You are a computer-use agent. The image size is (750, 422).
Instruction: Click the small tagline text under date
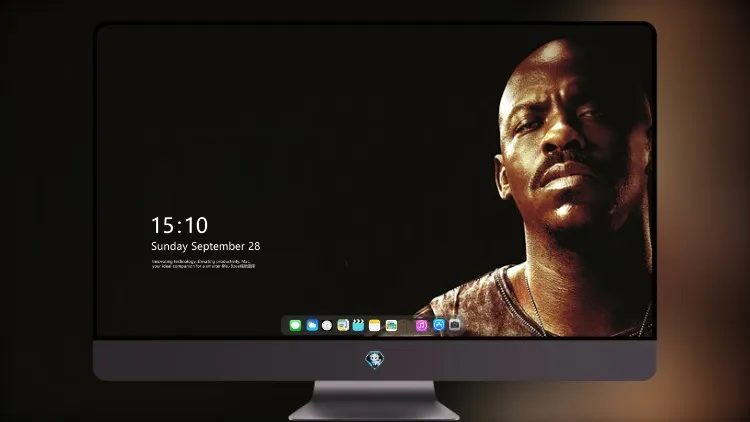click(203, 264)
